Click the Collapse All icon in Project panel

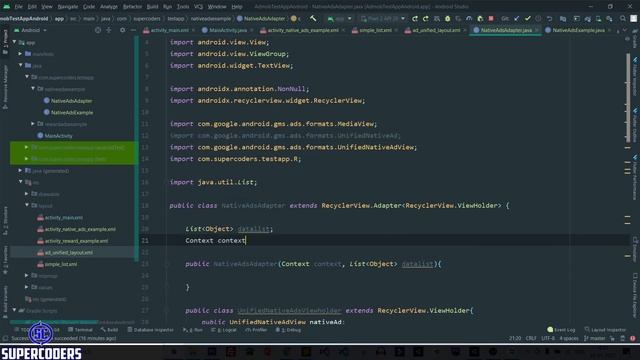(109, 30)
